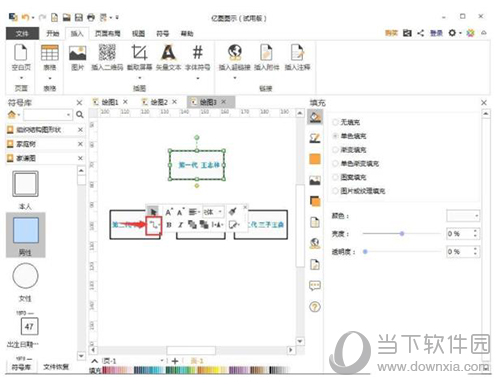Open font symbols (字体符号) tool
The image size is (500, 385).
tap(198, 57)
